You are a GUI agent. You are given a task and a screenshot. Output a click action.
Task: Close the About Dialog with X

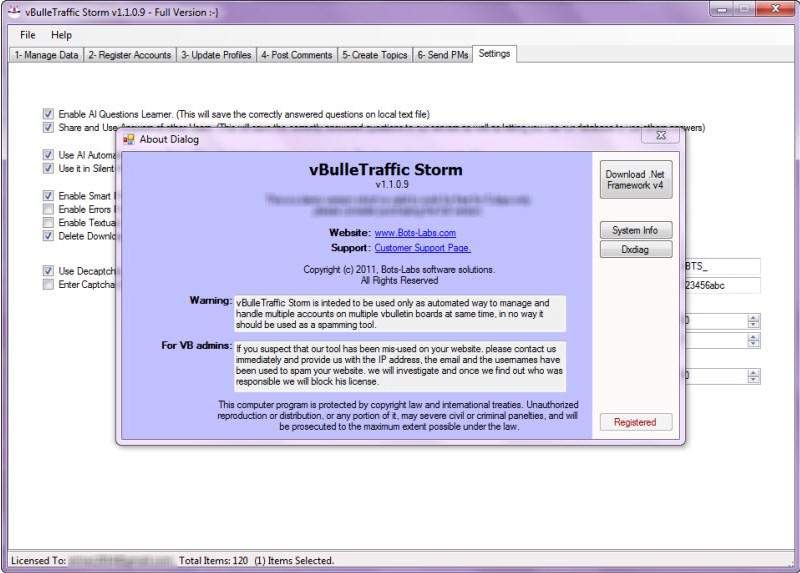[660, 136]
